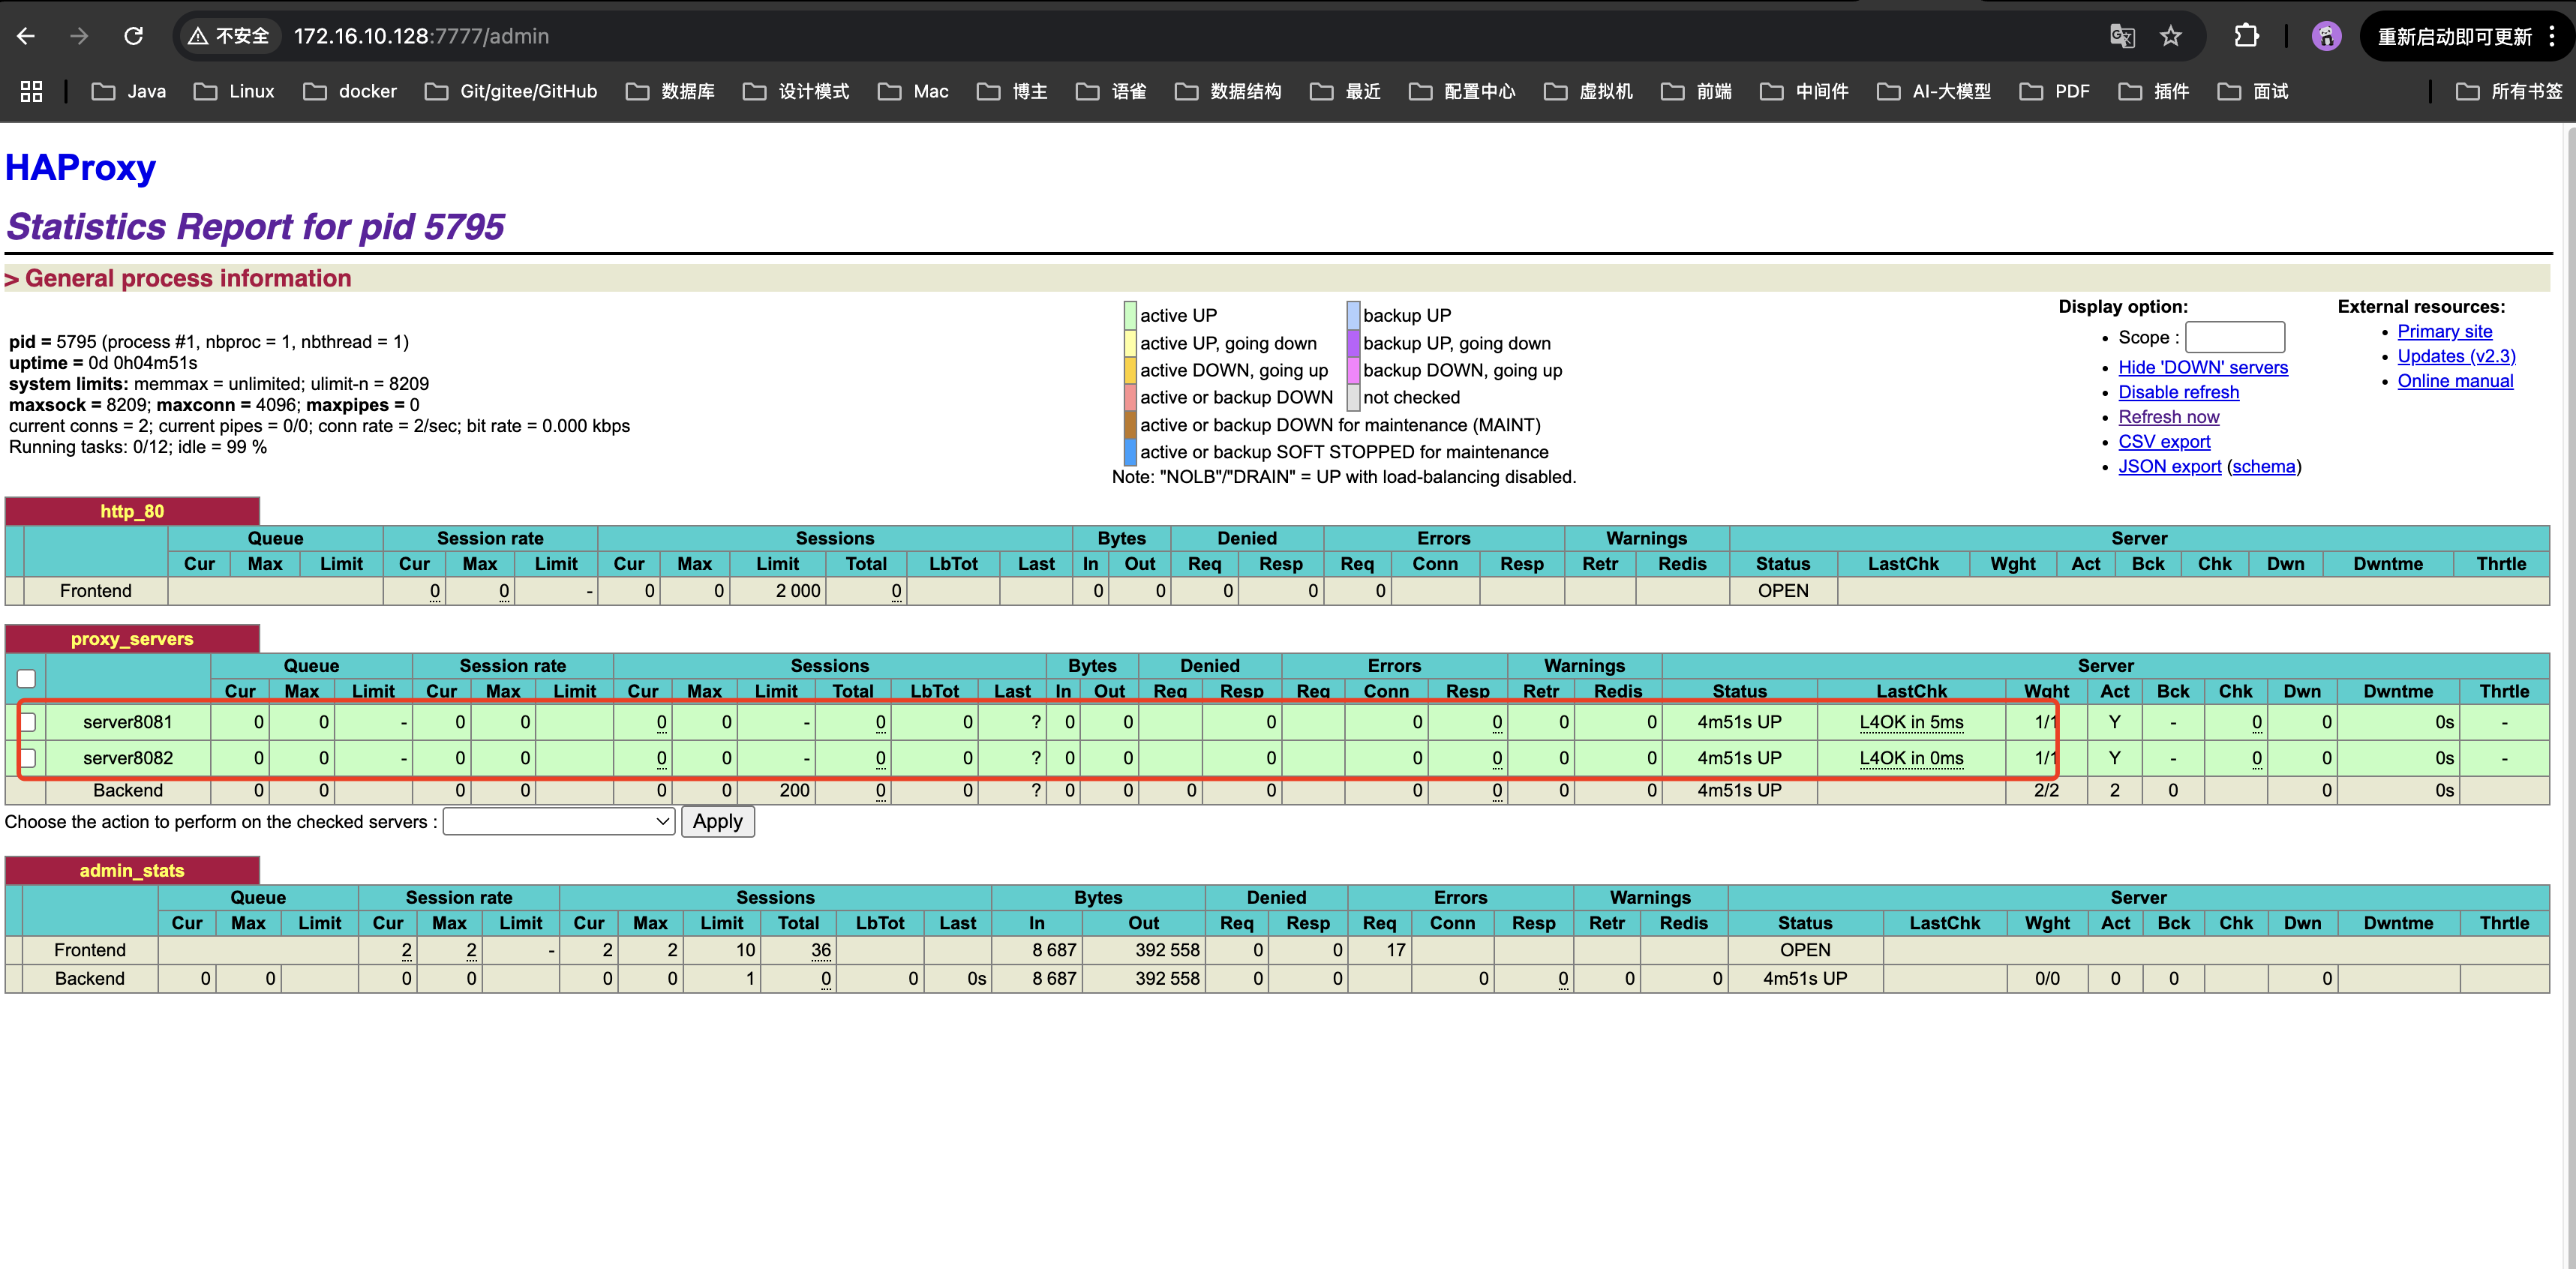2576x1269 pixels.
Task: Click the Refresh now link
Action: tap(2169, 416)
